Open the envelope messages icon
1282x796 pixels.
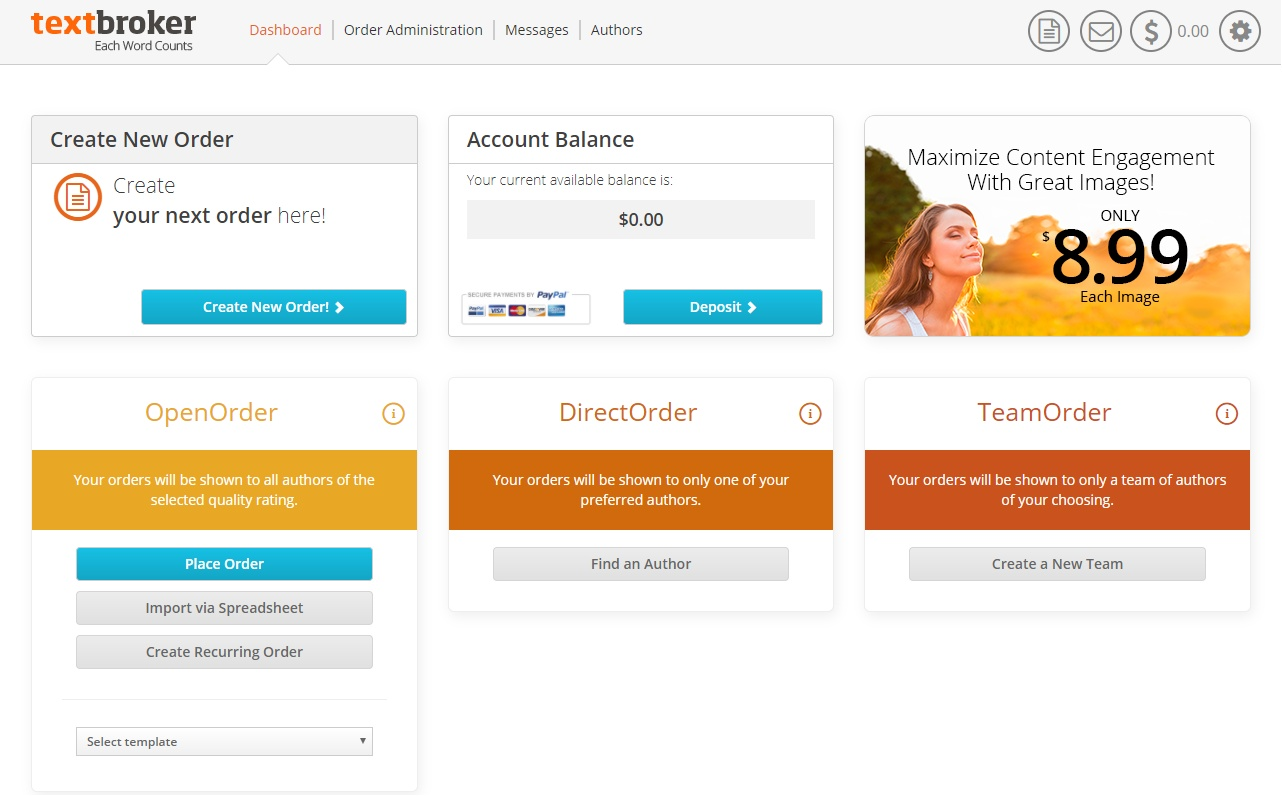click(1101, 31)
